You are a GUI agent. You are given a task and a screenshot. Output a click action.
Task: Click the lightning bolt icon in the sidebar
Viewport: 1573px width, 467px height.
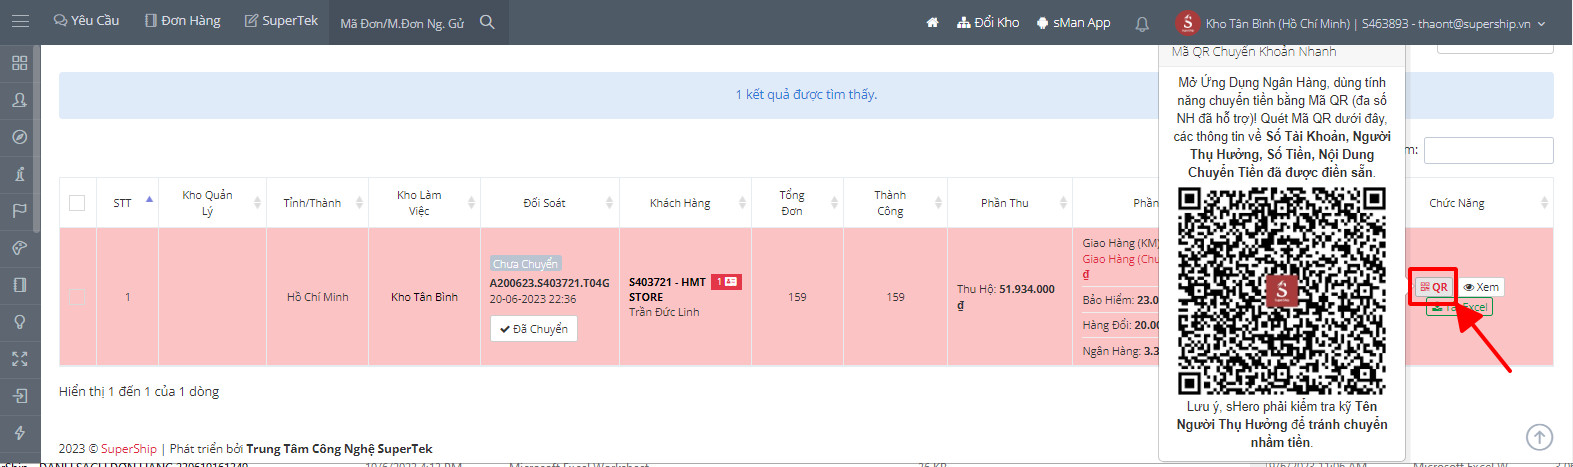(x=19, y=433)
